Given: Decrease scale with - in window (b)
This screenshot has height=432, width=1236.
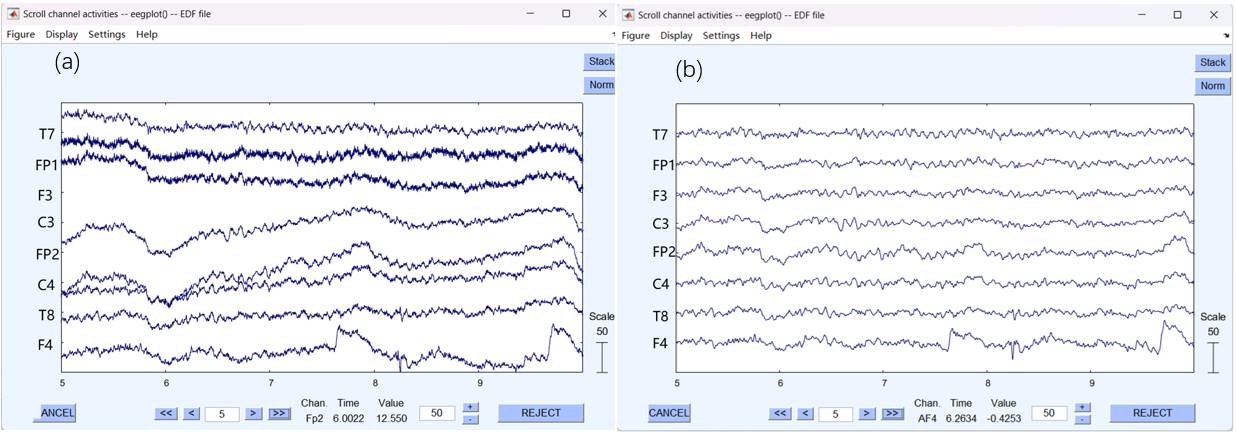Looking at the screenshot, I should click(x=1083, y=419).
